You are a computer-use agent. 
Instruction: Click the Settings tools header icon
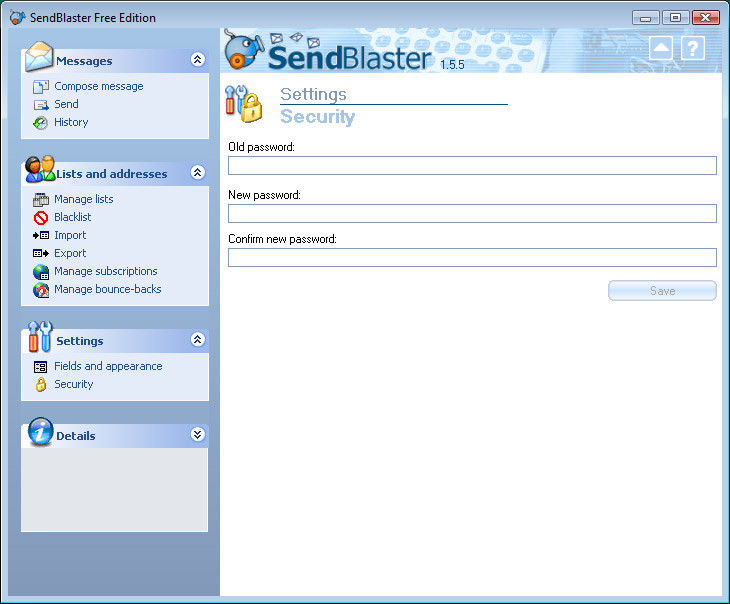[x=40, y=336]
